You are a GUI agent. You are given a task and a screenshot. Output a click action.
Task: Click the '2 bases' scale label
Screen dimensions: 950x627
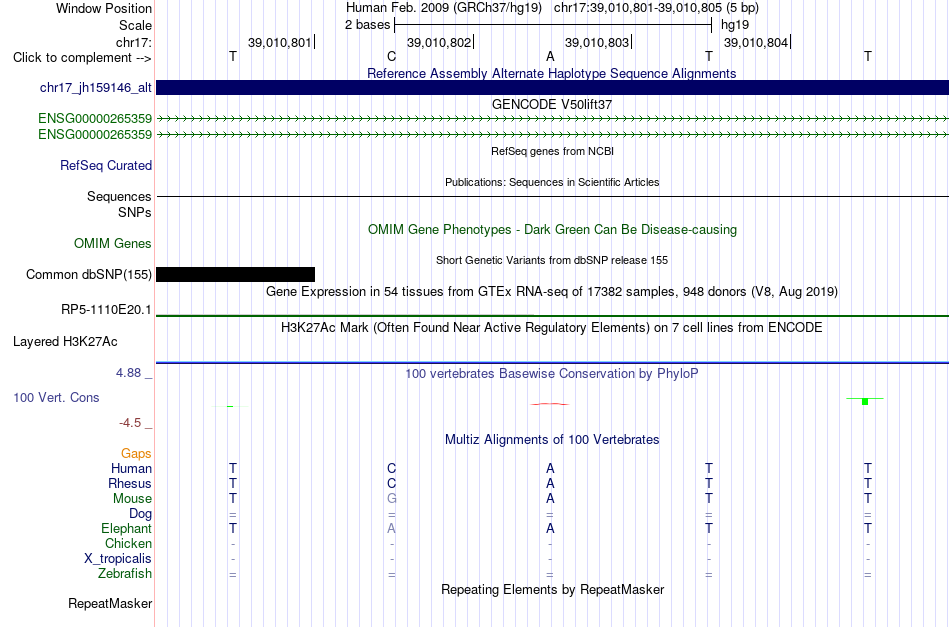tap(368, 25)
